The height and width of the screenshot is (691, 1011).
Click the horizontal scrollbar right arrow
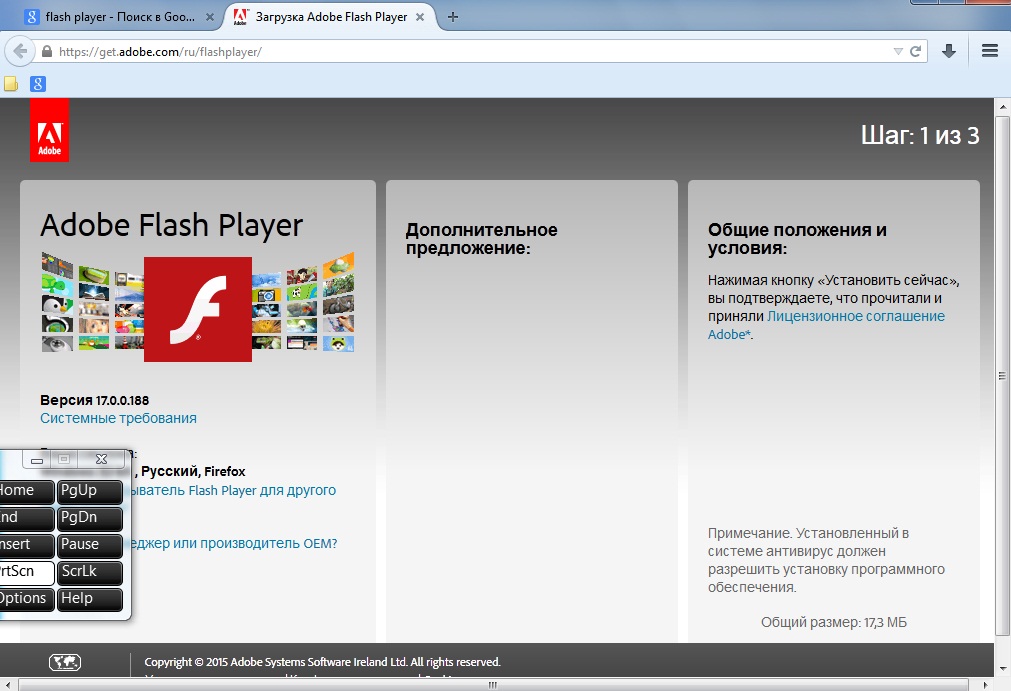pos(985,685)
